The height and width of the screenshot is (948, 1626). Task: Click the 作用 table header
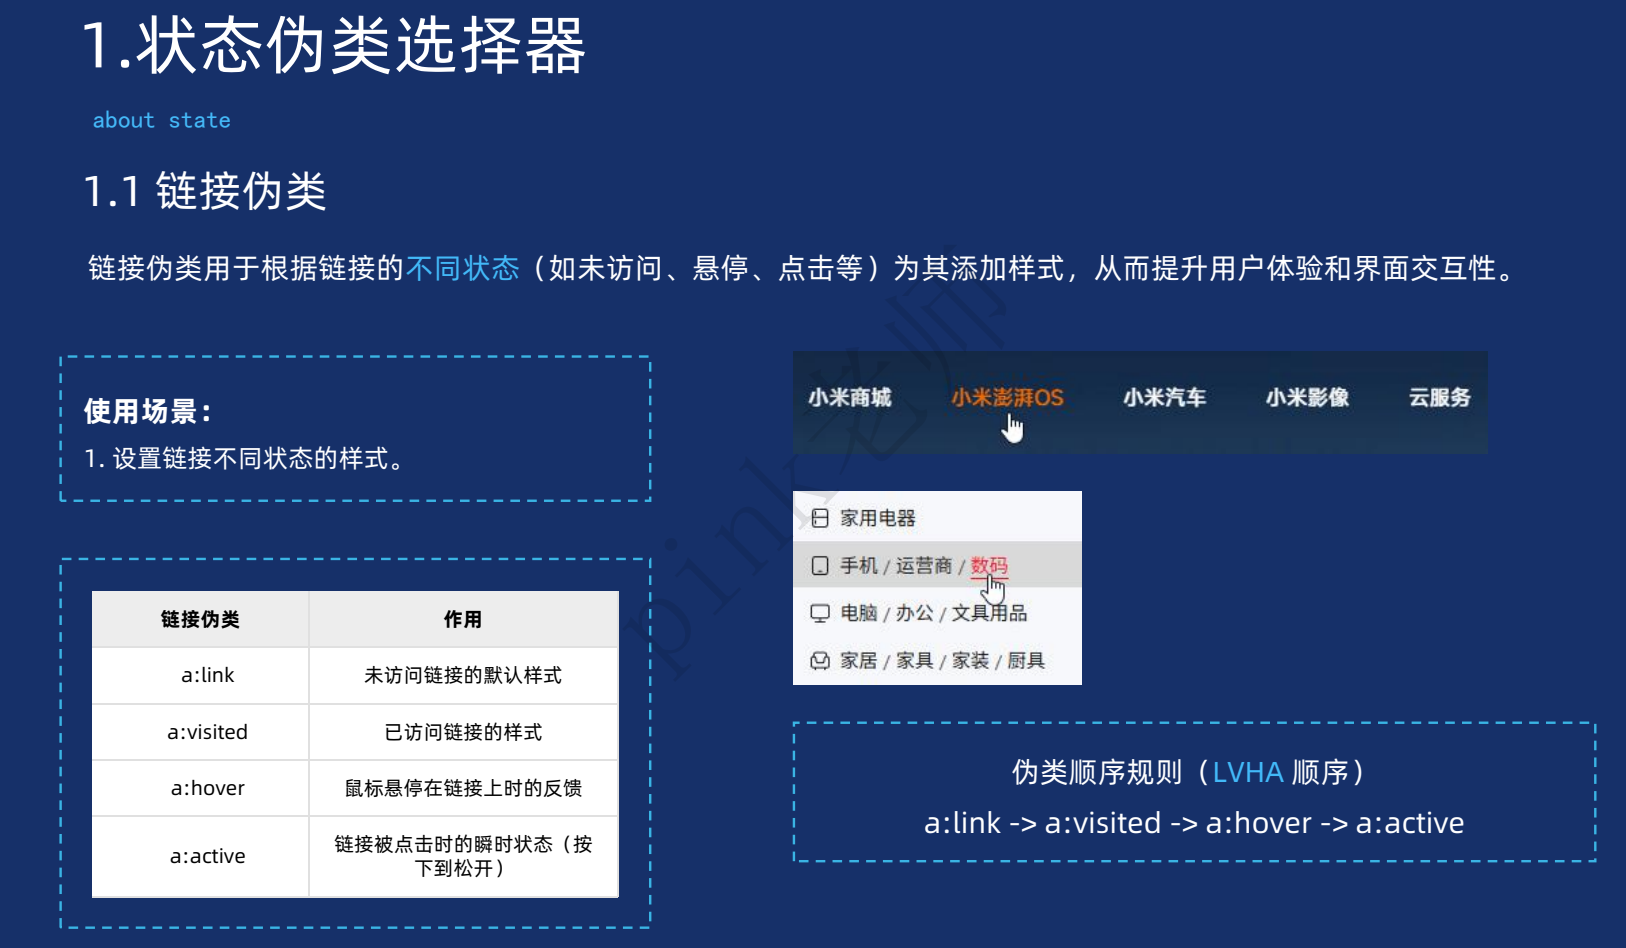point(464,620)
